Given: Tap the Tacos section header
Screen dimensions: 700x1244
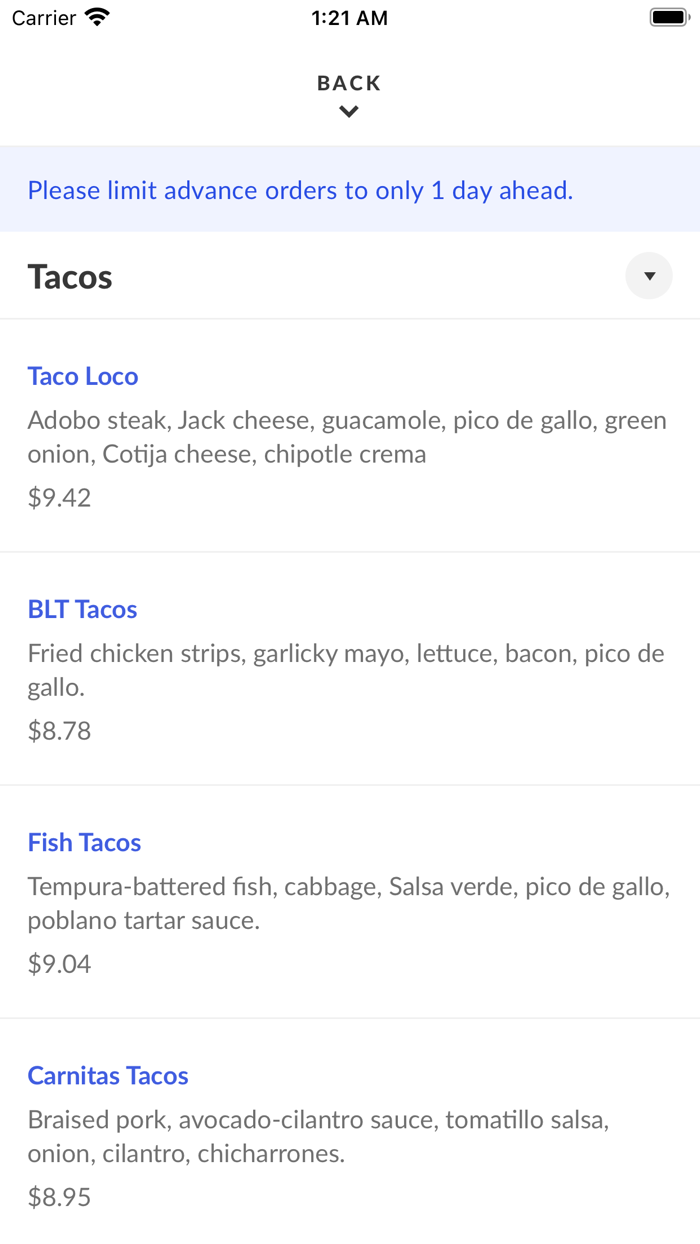Looking at the screenshot, I should click(x=69, y=276).
